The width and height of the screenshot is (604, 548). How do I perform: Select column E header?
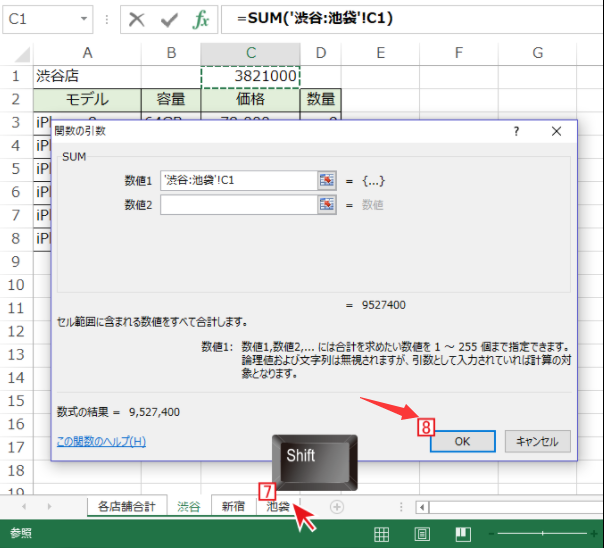pyautogui.click(x=381, y=53)
